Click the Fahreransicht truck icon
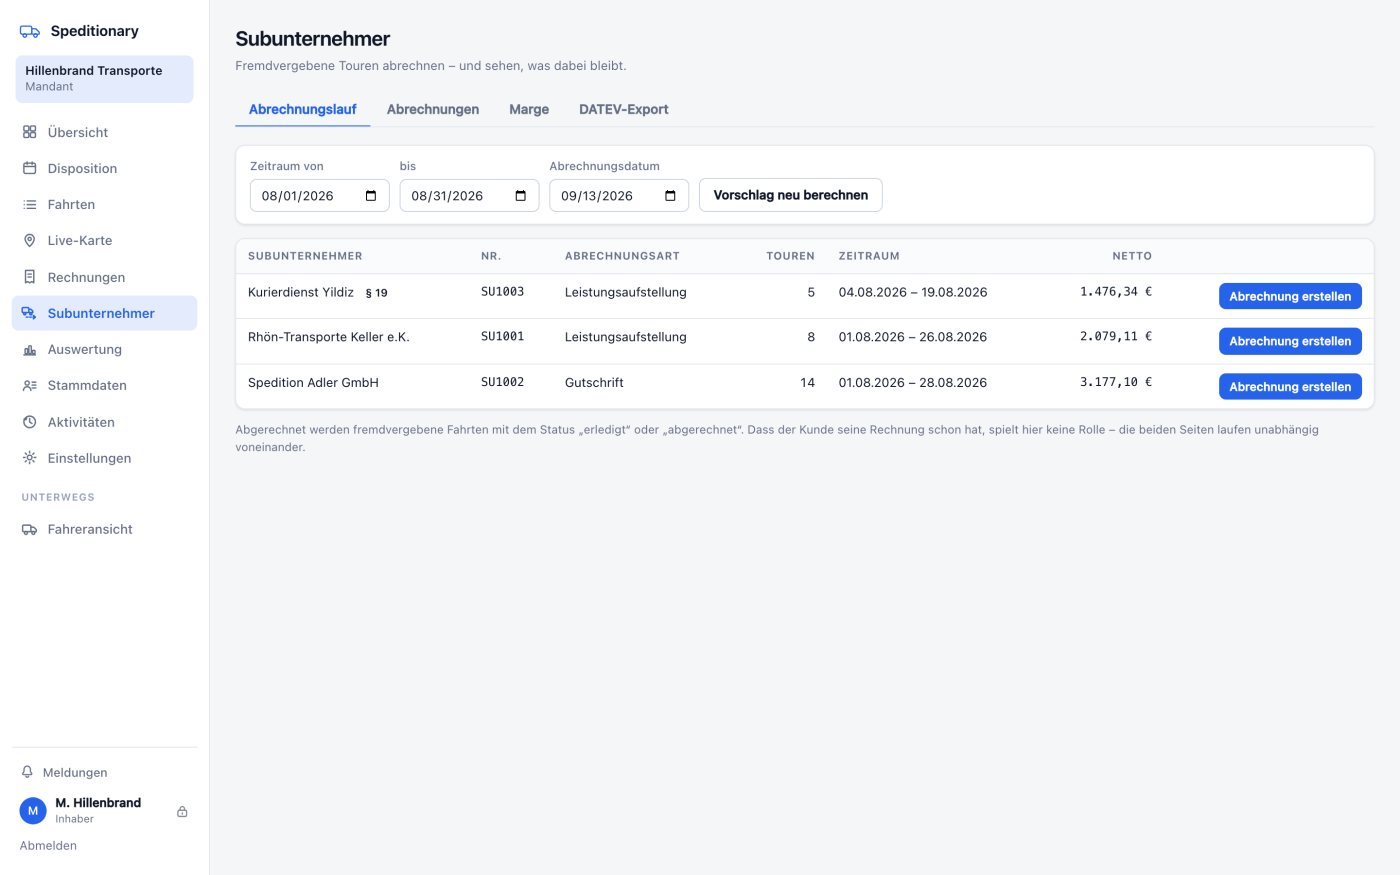 pyautogui.click(x=30, y=529)
